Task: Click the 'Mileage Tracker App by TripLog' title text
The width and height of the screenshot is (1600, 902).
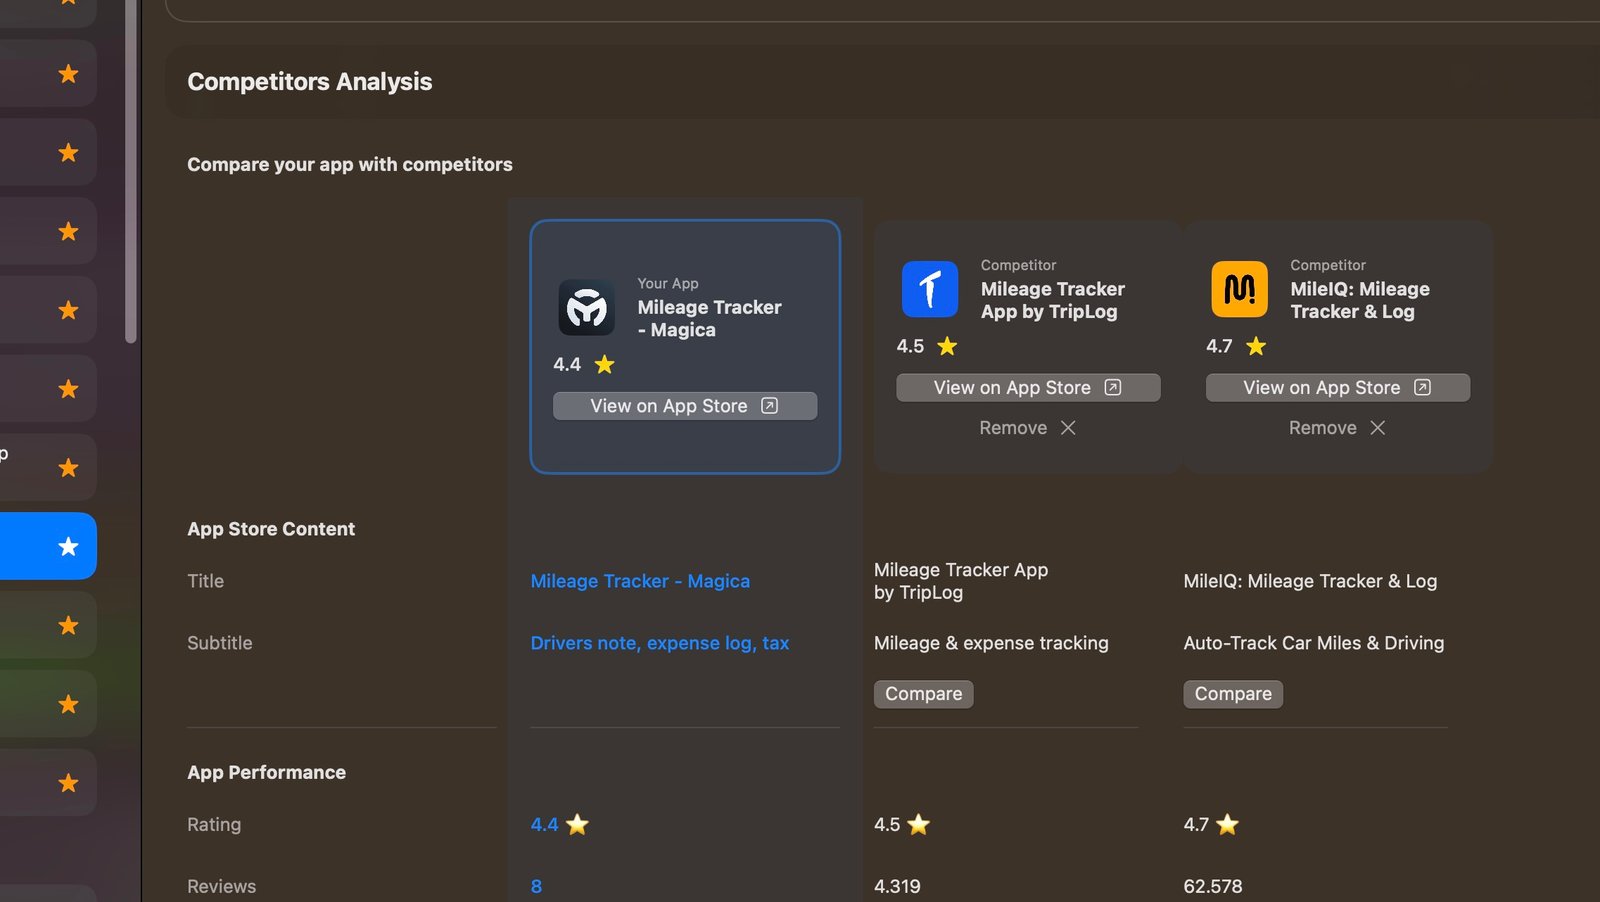Action: (961, 581)
